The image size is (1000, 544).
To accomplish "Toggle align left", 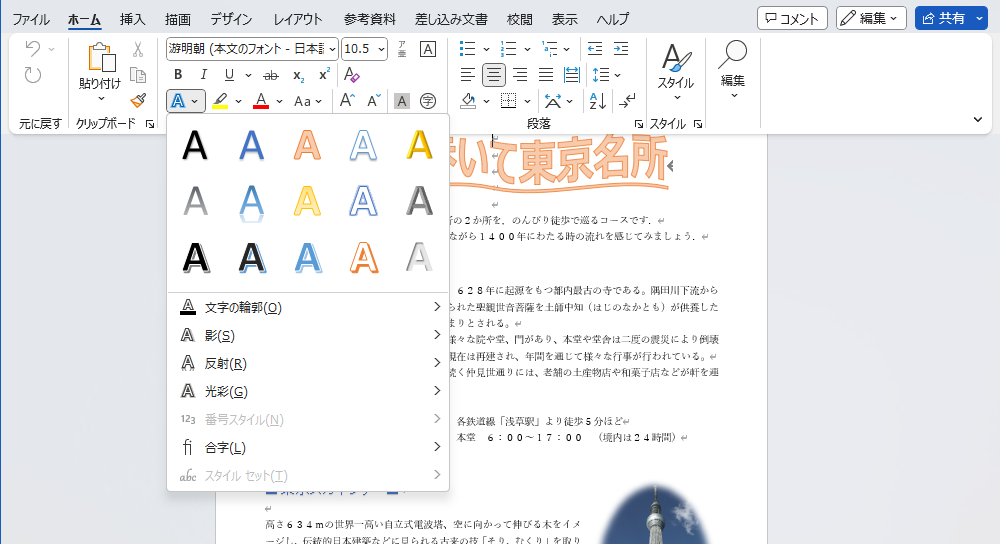I will click(467, 75).
